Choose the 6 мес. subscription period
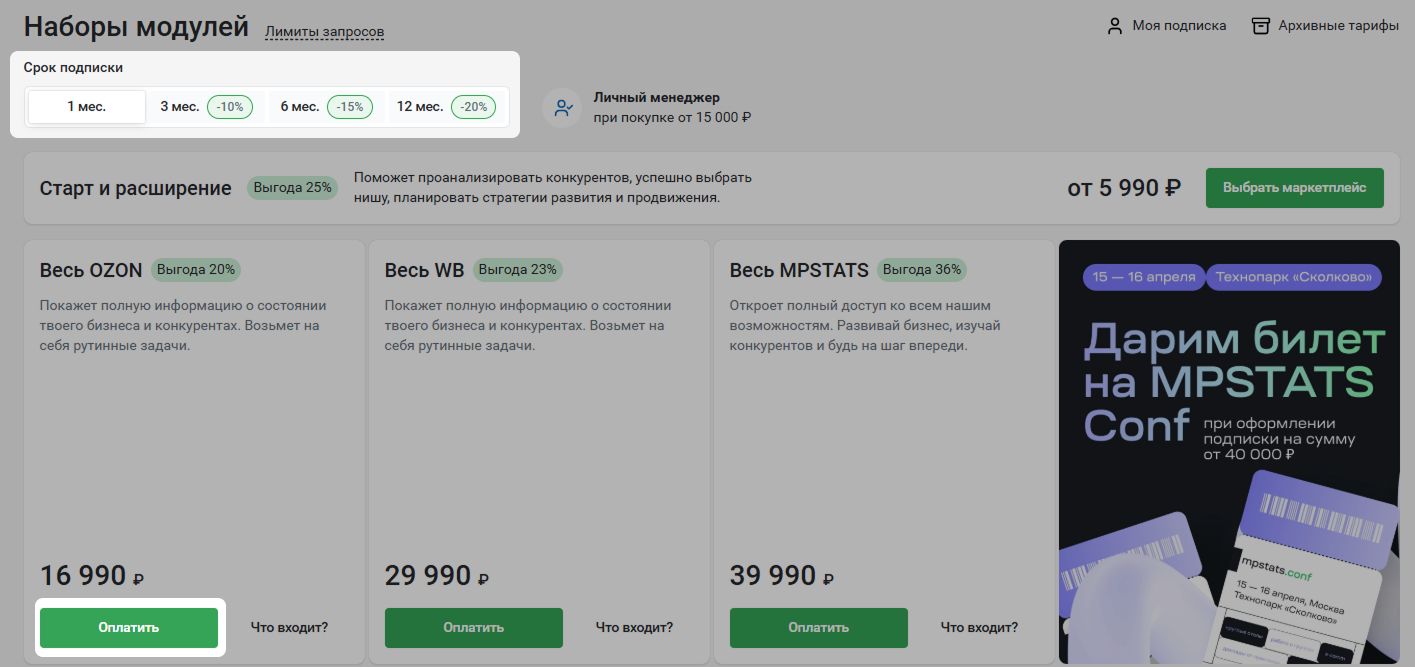 327,107
